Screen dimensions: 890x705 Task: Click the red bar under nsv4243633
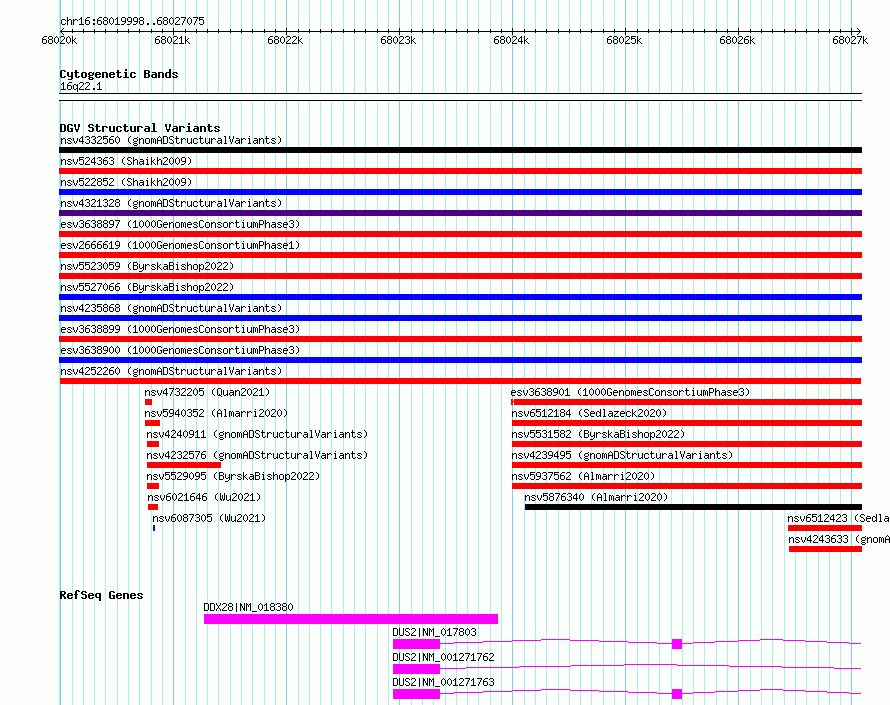tap(825, 549)
